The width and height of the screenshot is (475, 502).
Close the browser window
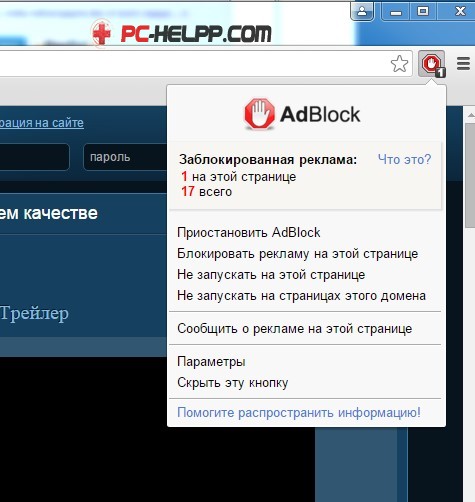click(x=460, y=12)
